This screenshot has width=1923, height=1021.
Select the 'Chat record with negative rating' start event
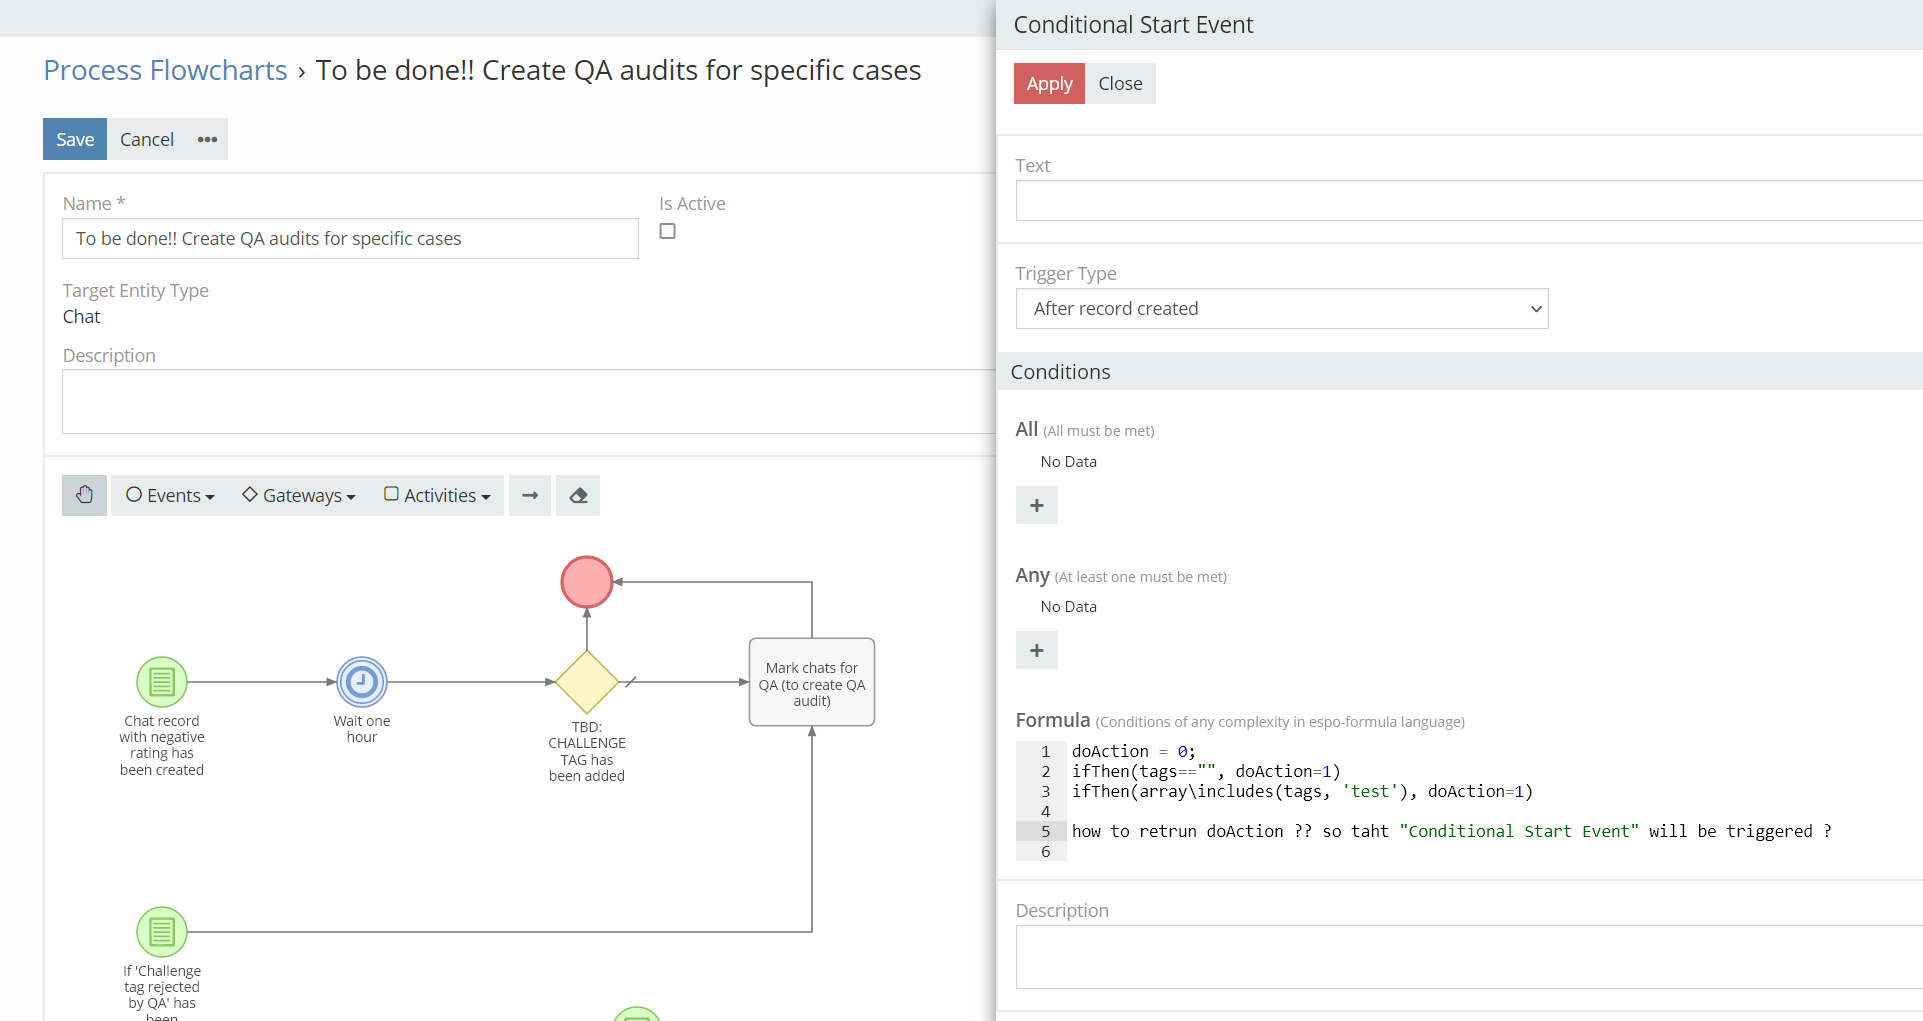tap(162, 682)
